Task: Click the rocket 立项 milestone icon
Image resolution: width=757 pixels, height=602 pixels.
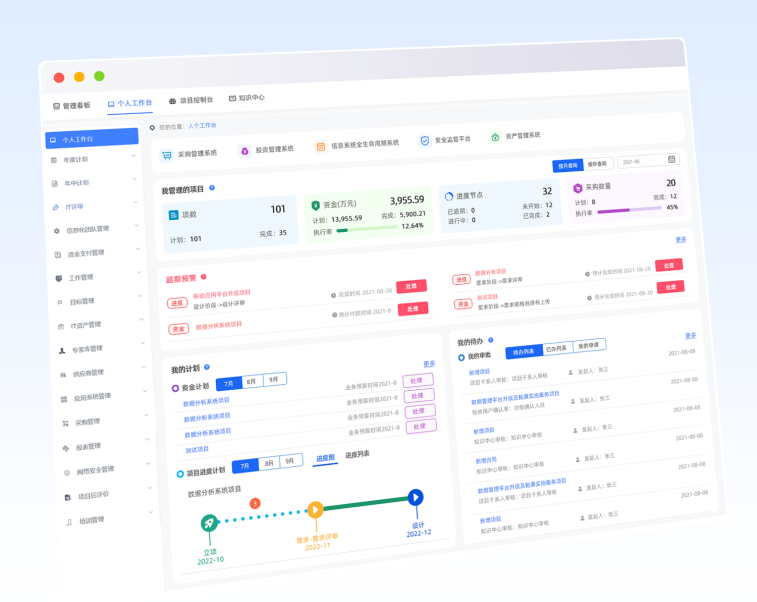Action: 209,522
